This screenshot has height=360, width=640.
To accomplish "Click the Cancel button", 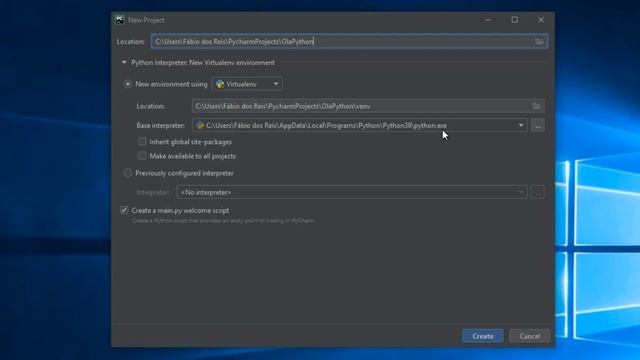I will click(529, 336).
